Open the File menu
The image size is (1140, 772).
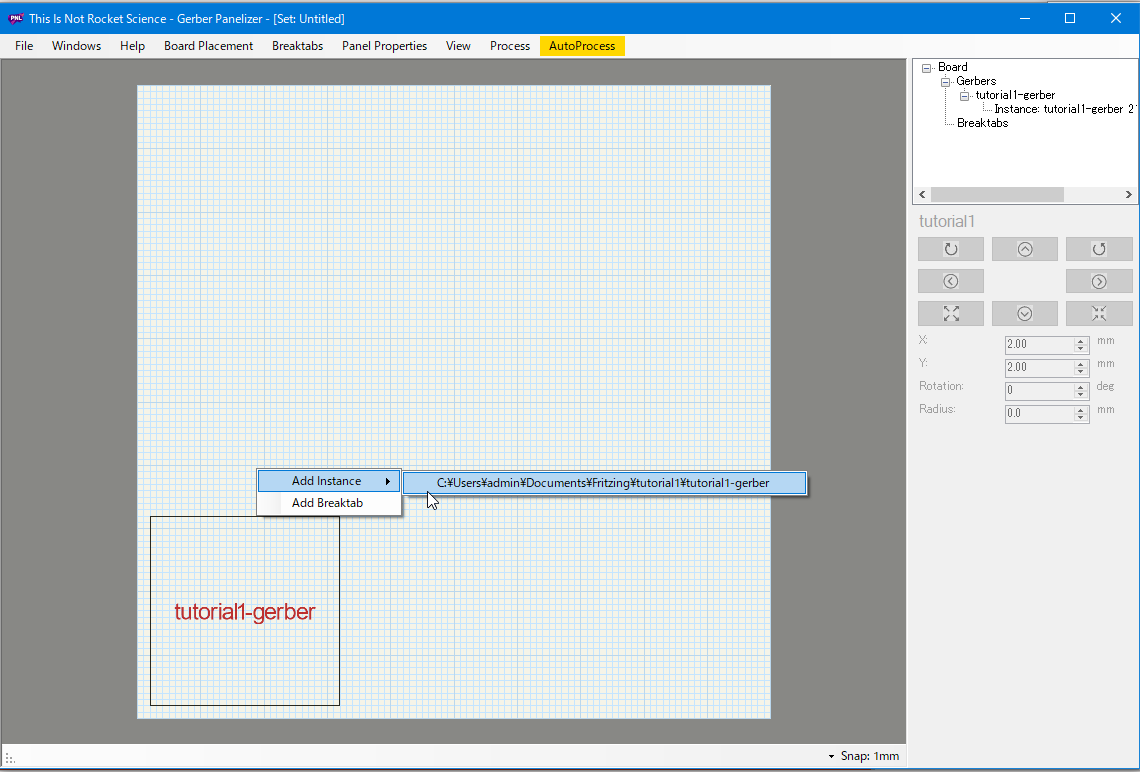tap(24, 46)
